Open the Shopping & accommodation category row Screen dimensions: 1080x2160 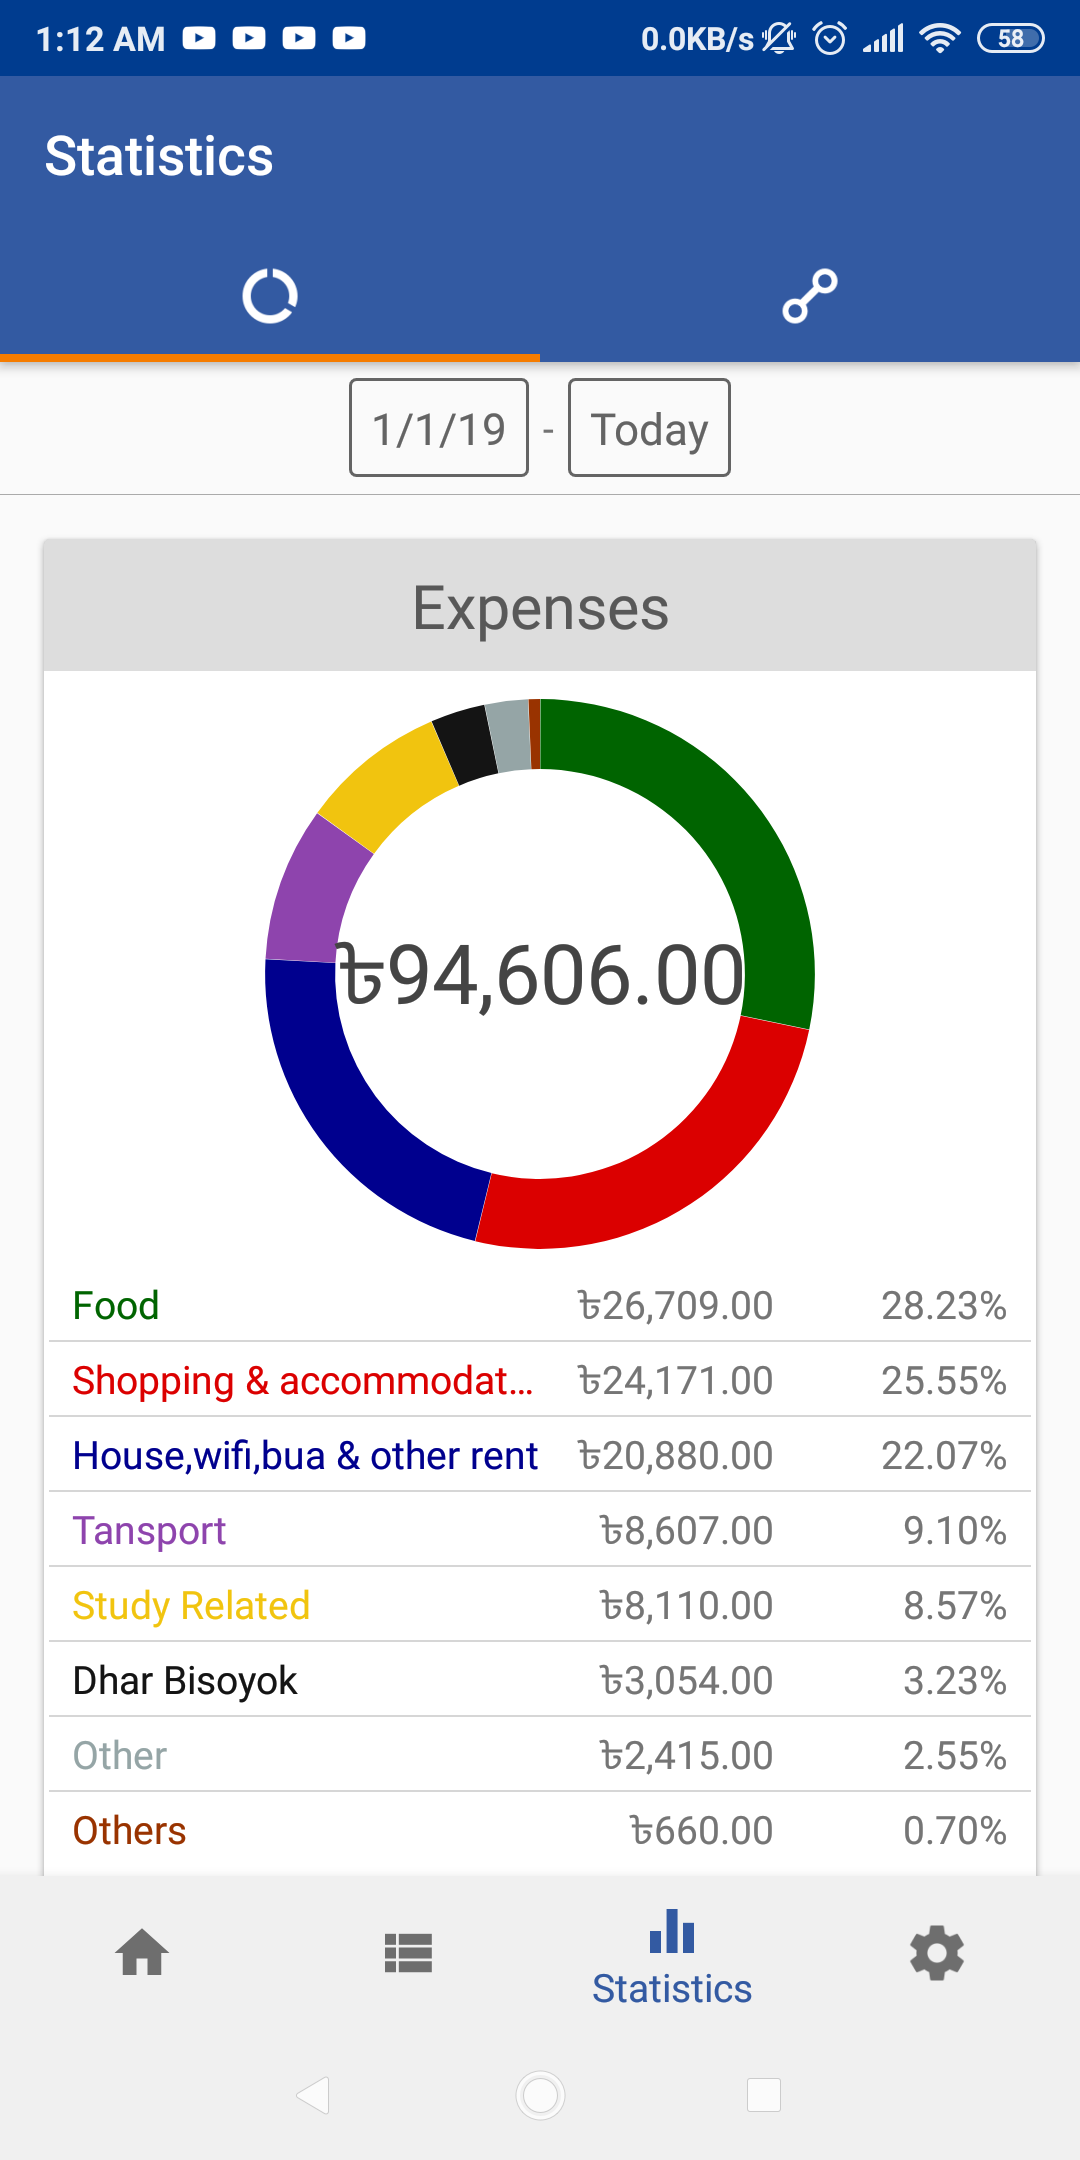point(540,1381)
